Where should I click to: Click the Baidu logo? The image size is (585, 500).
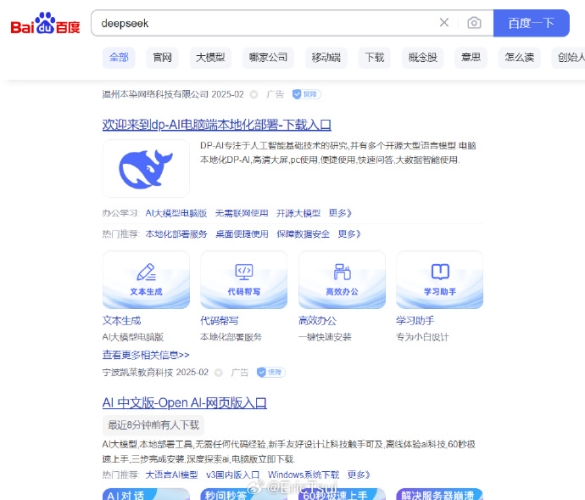point(45,24)
